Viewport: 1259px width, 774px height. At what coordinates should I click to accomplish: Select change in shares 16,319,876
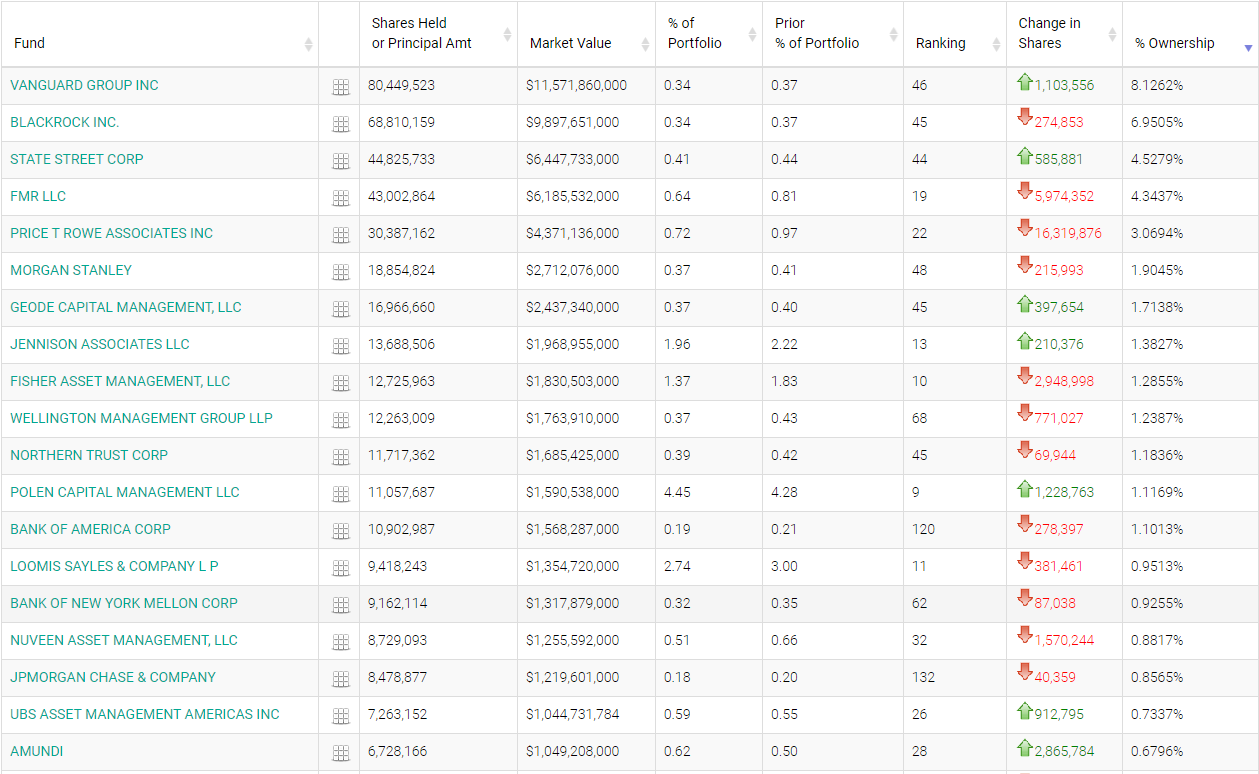(x=1068, y=234)
